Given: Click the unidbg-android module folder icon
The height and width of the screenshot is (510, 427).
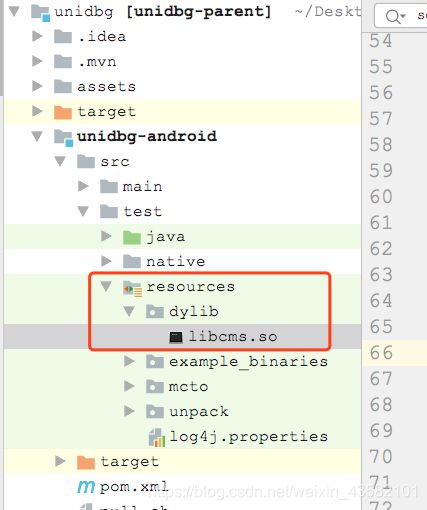Looking at the screenshot, I should pos(63,137).
